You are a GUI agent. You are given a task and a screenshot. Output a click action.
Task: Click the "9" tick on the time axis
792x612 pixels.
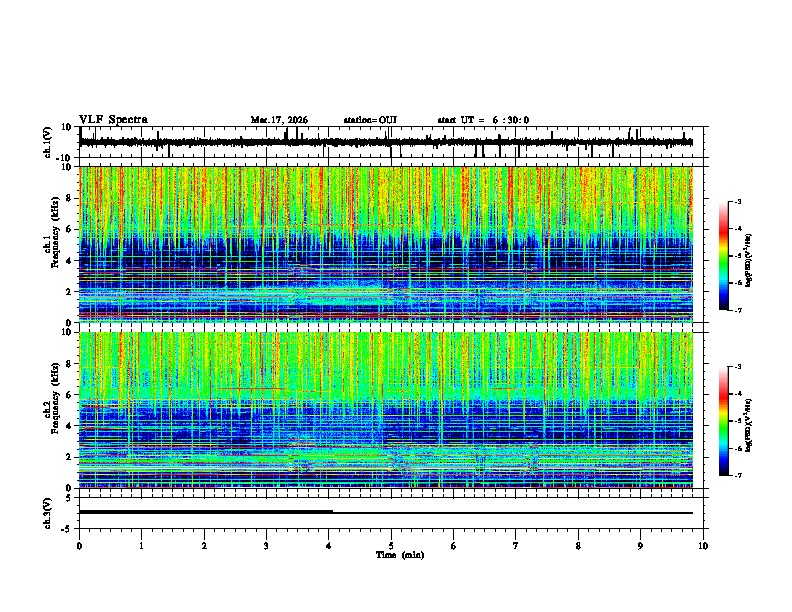[x=640, y=546]
